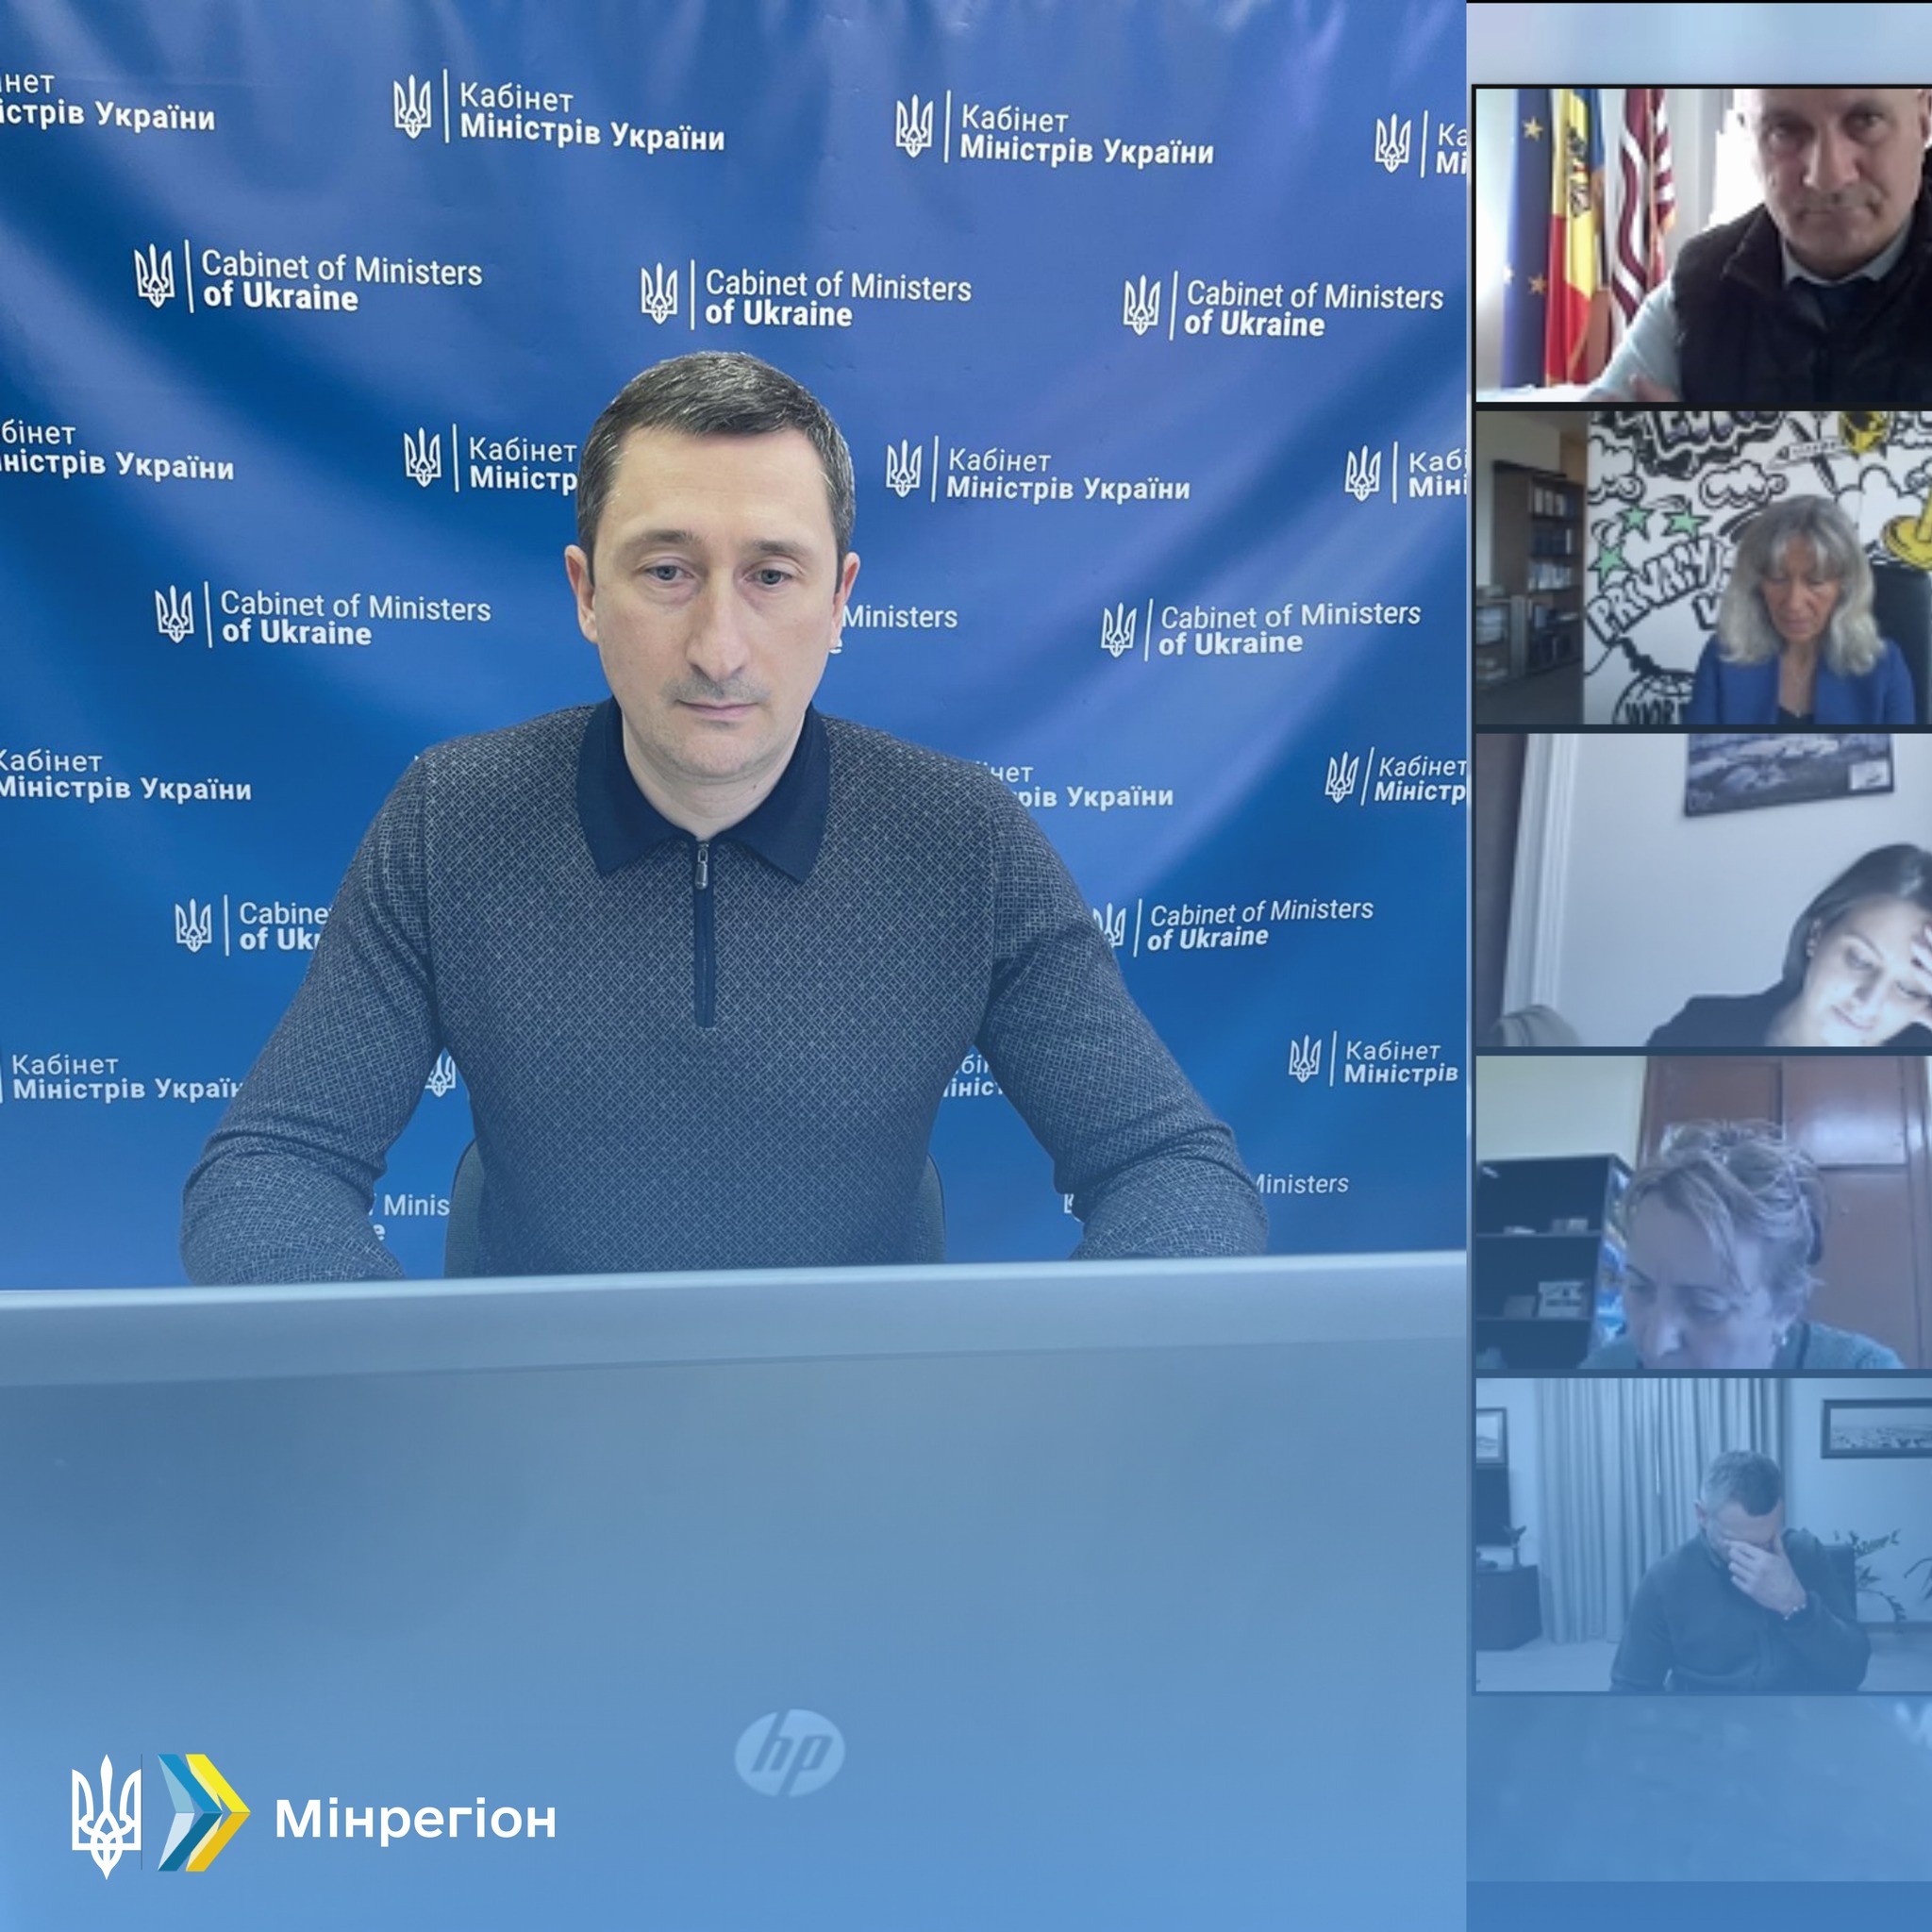This screenshot has width=1932, height=1932.
Task: Select the tile of the woman wearing a headset
Action: tap(1702, 1213)
